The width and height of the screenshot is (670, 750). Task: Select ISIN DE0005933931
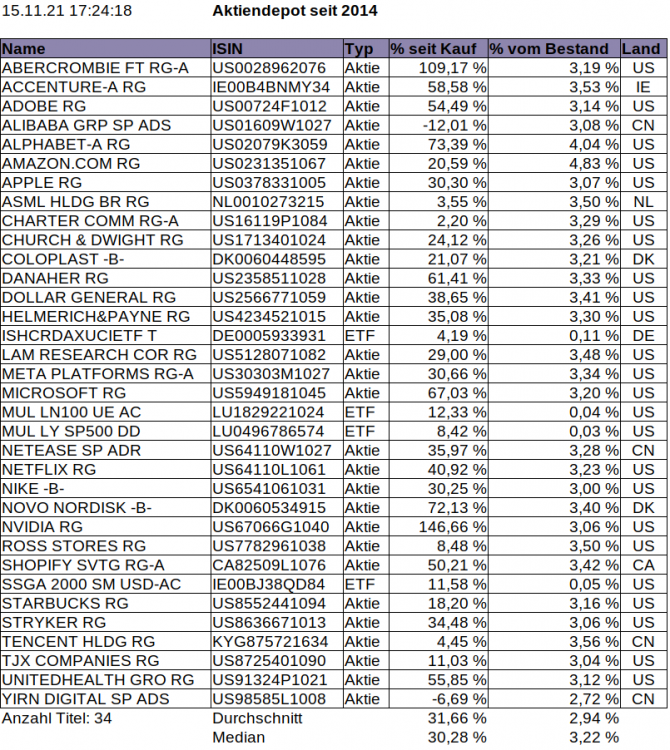276,336
